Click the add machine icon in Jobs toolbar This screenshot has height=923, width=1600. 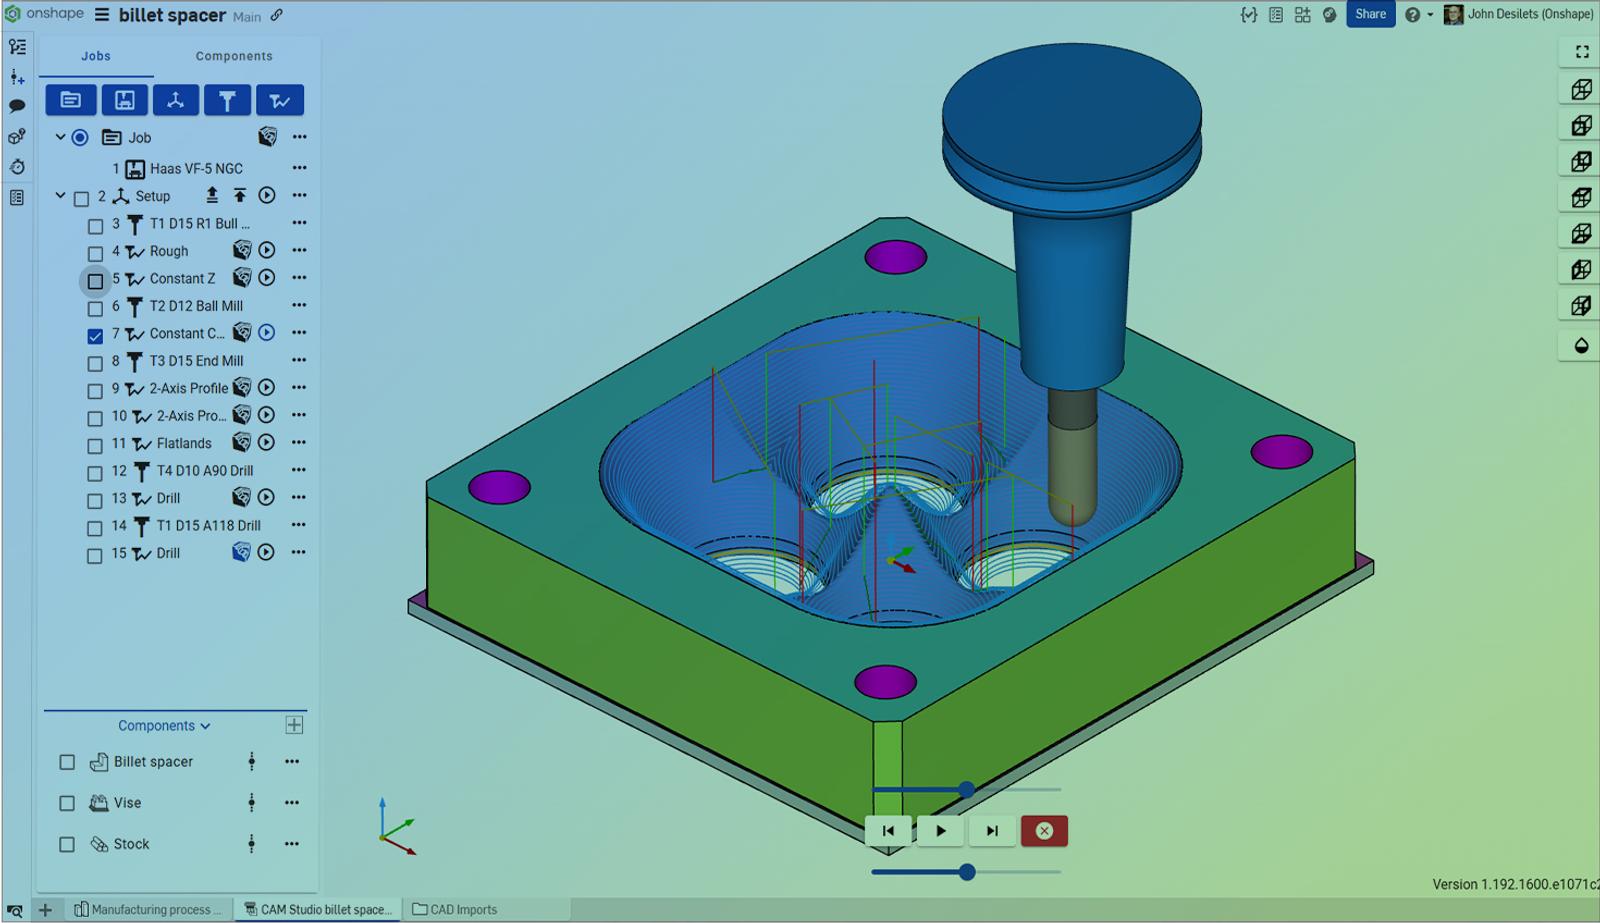coord(124,100)
